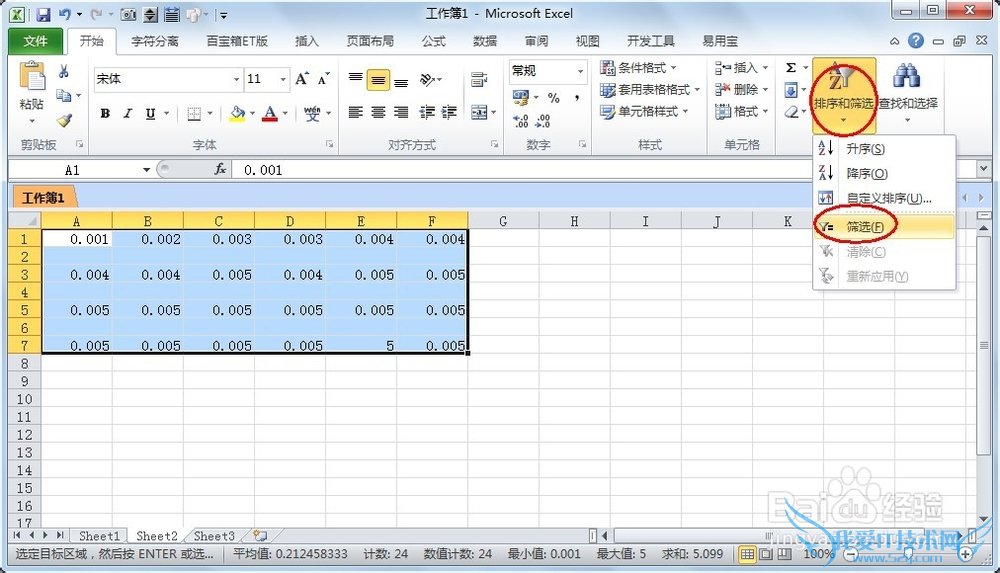
Task: Apply percent style with the % icon
Action: click(x=554, y=98)
